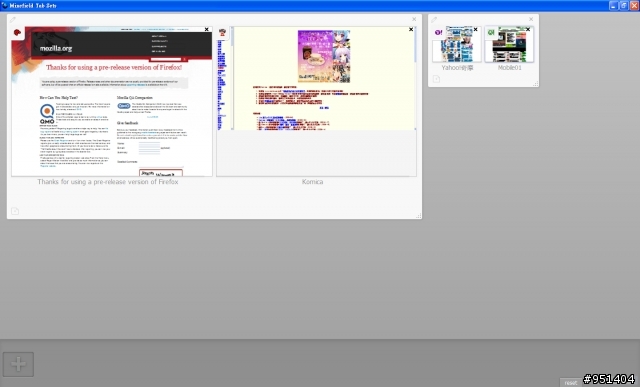Open the Yahoo tab thumbnail
640x387 pixels.
(x=457, y=44)
